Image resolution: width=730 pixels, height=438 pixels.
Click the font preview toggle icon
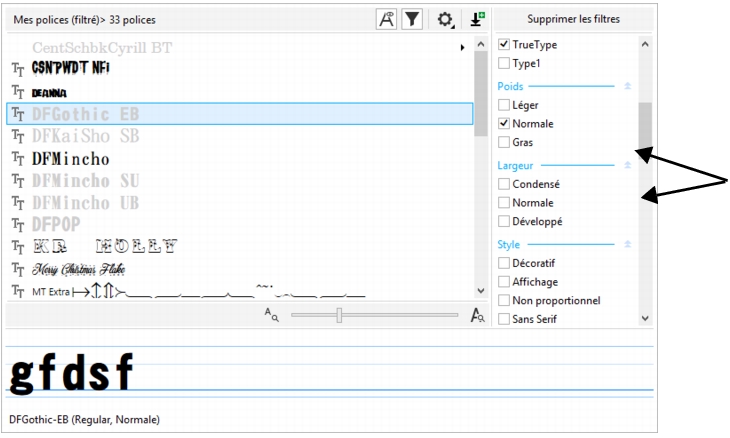[x=387, y=19]
